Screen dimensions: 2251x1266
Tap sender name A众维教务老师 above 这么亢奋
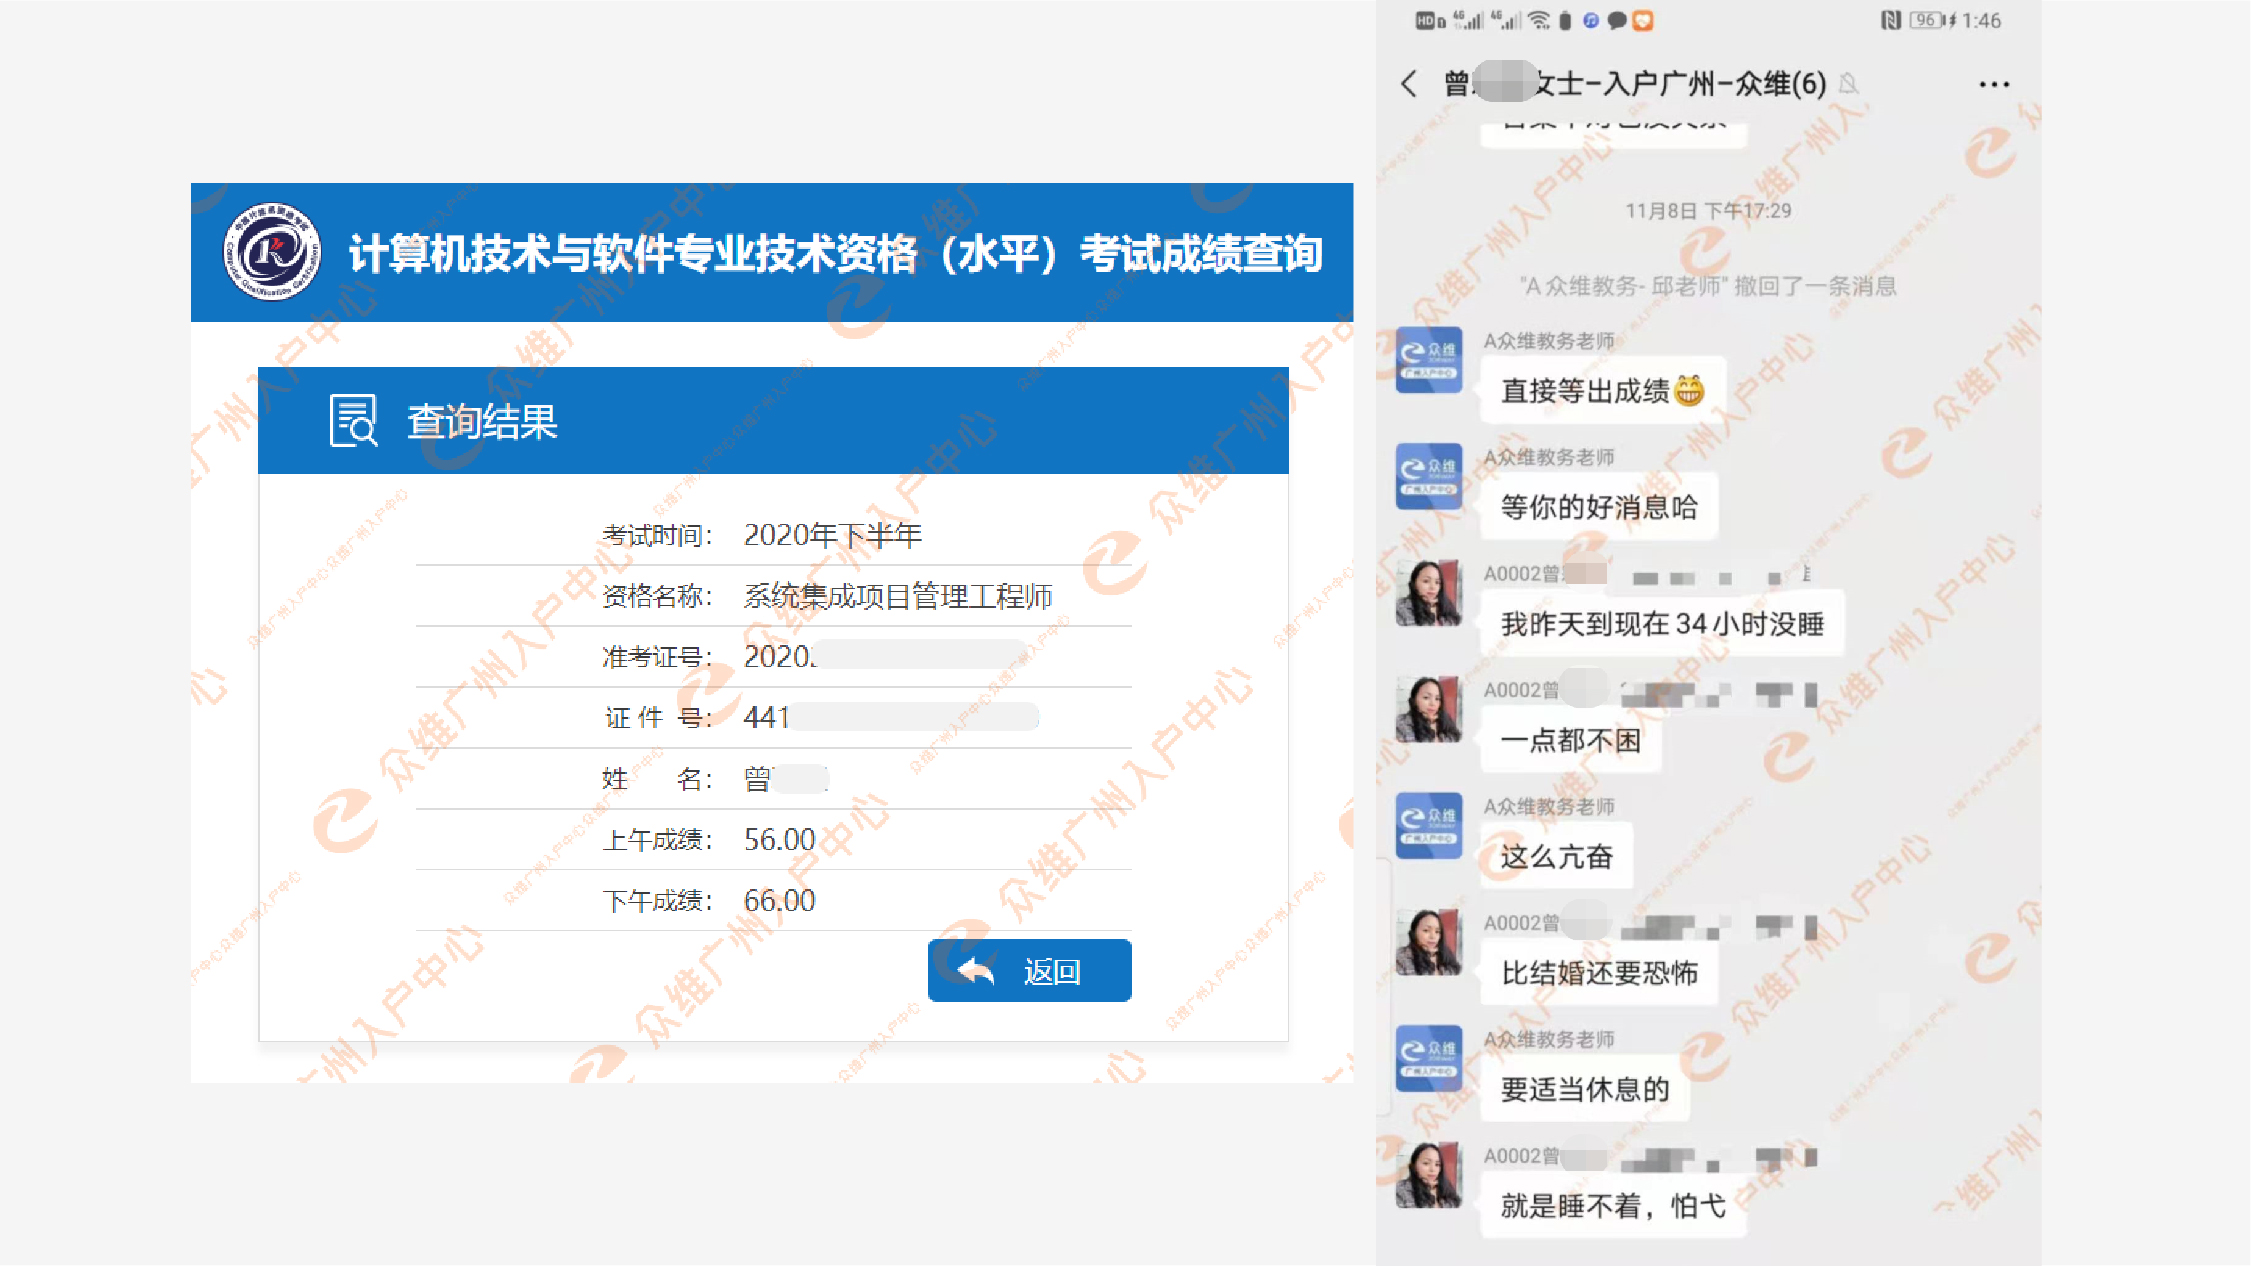[1549, 806]
